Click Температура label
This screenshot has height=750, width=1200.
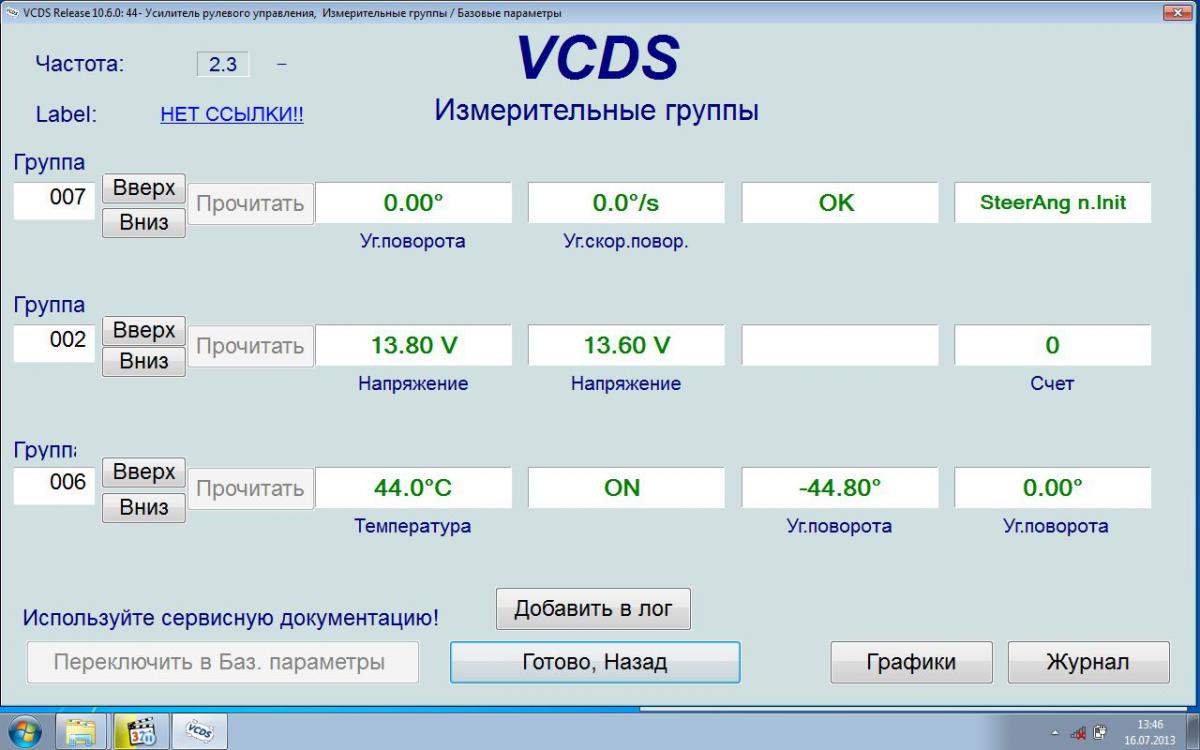coord(412,526)
